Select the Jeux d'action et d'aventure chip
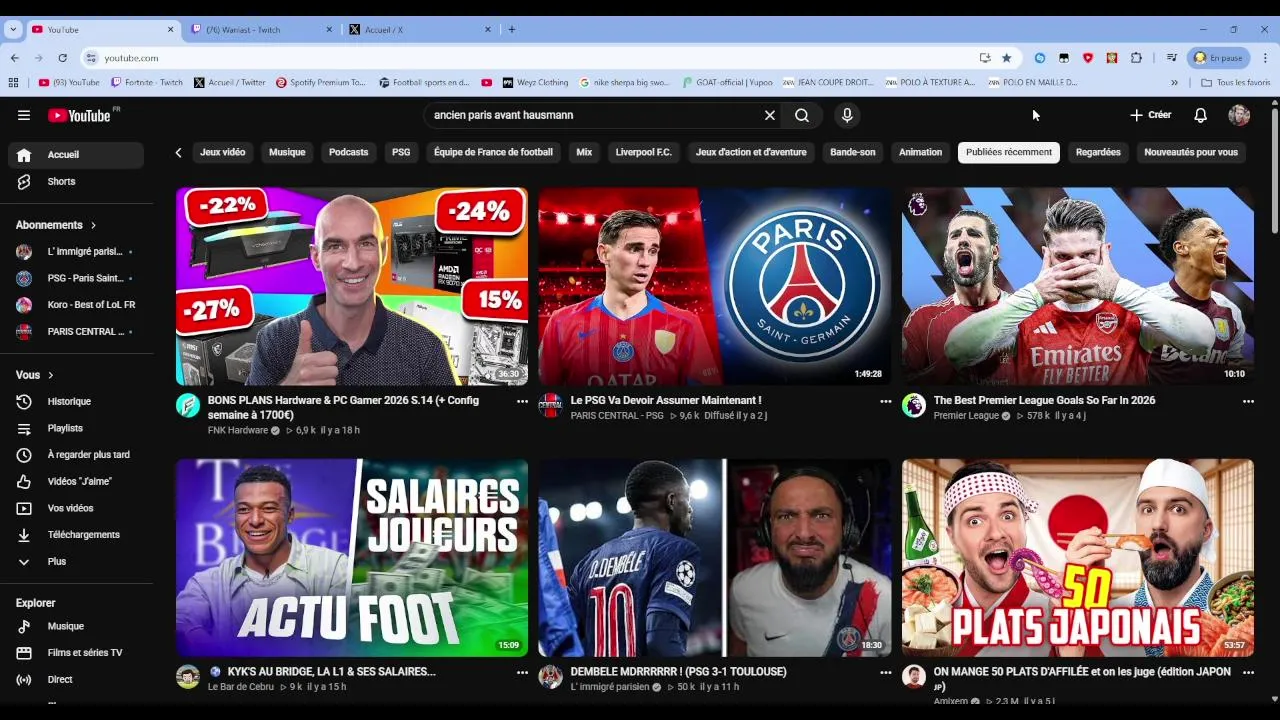 tap(751, 153)
